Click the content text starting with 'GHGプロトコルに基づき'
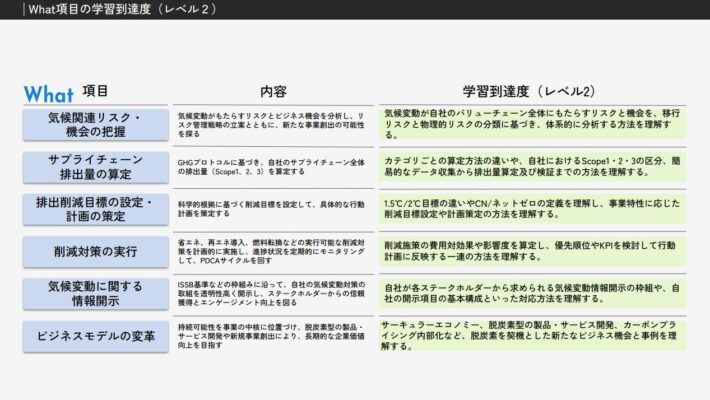 [x=272, y=166]
